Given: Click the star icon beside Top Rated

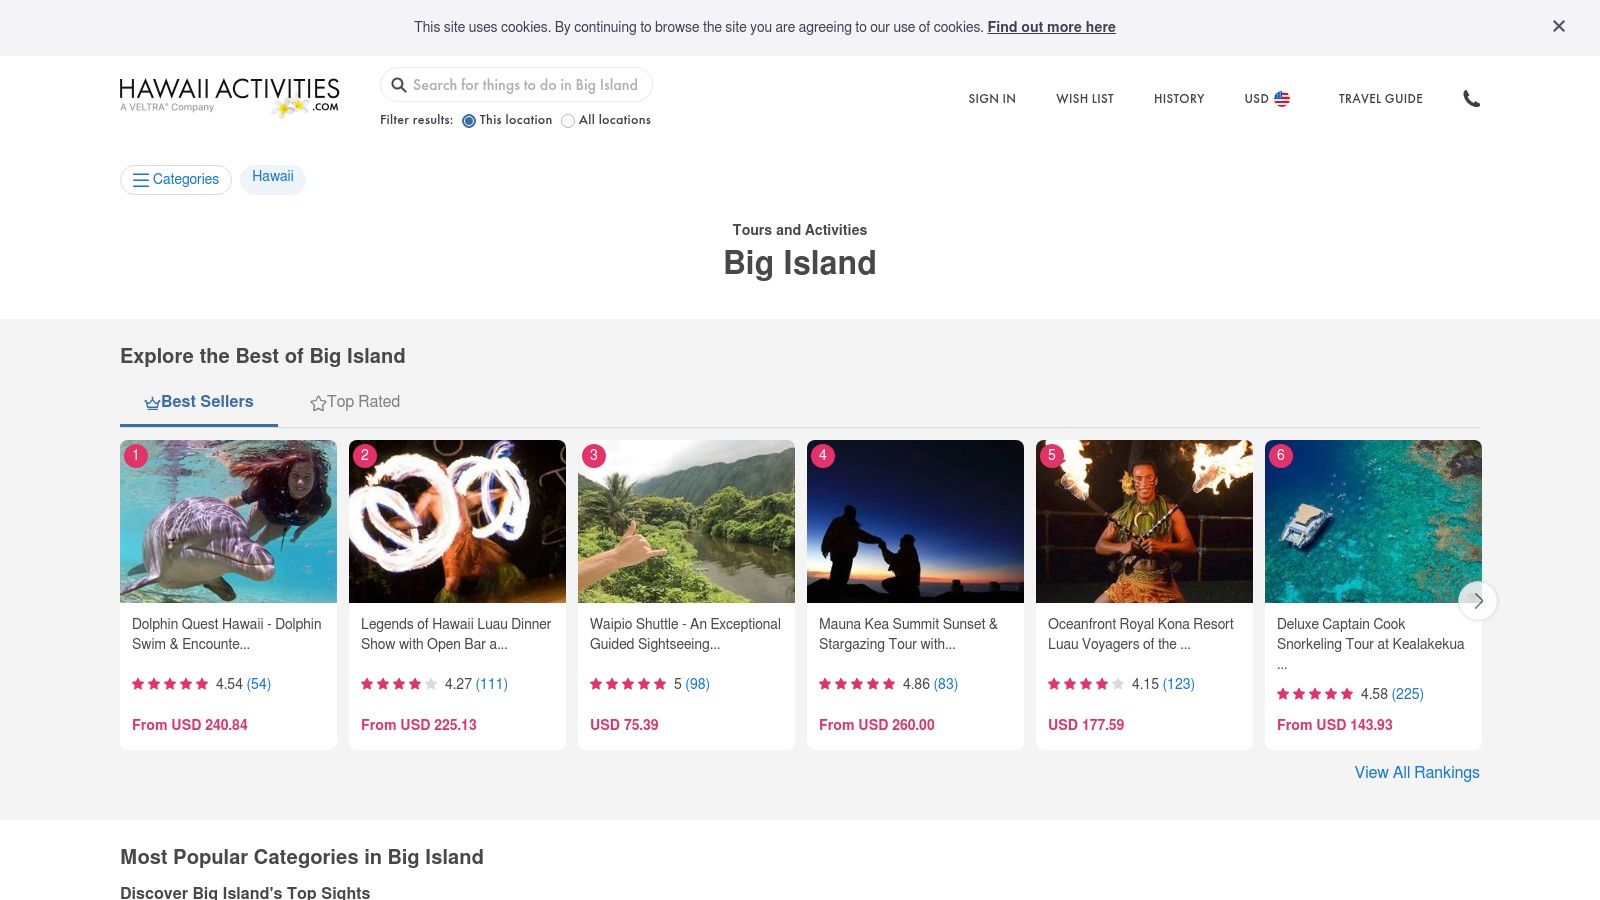Looking at the screenshot, I should point(318,403).
